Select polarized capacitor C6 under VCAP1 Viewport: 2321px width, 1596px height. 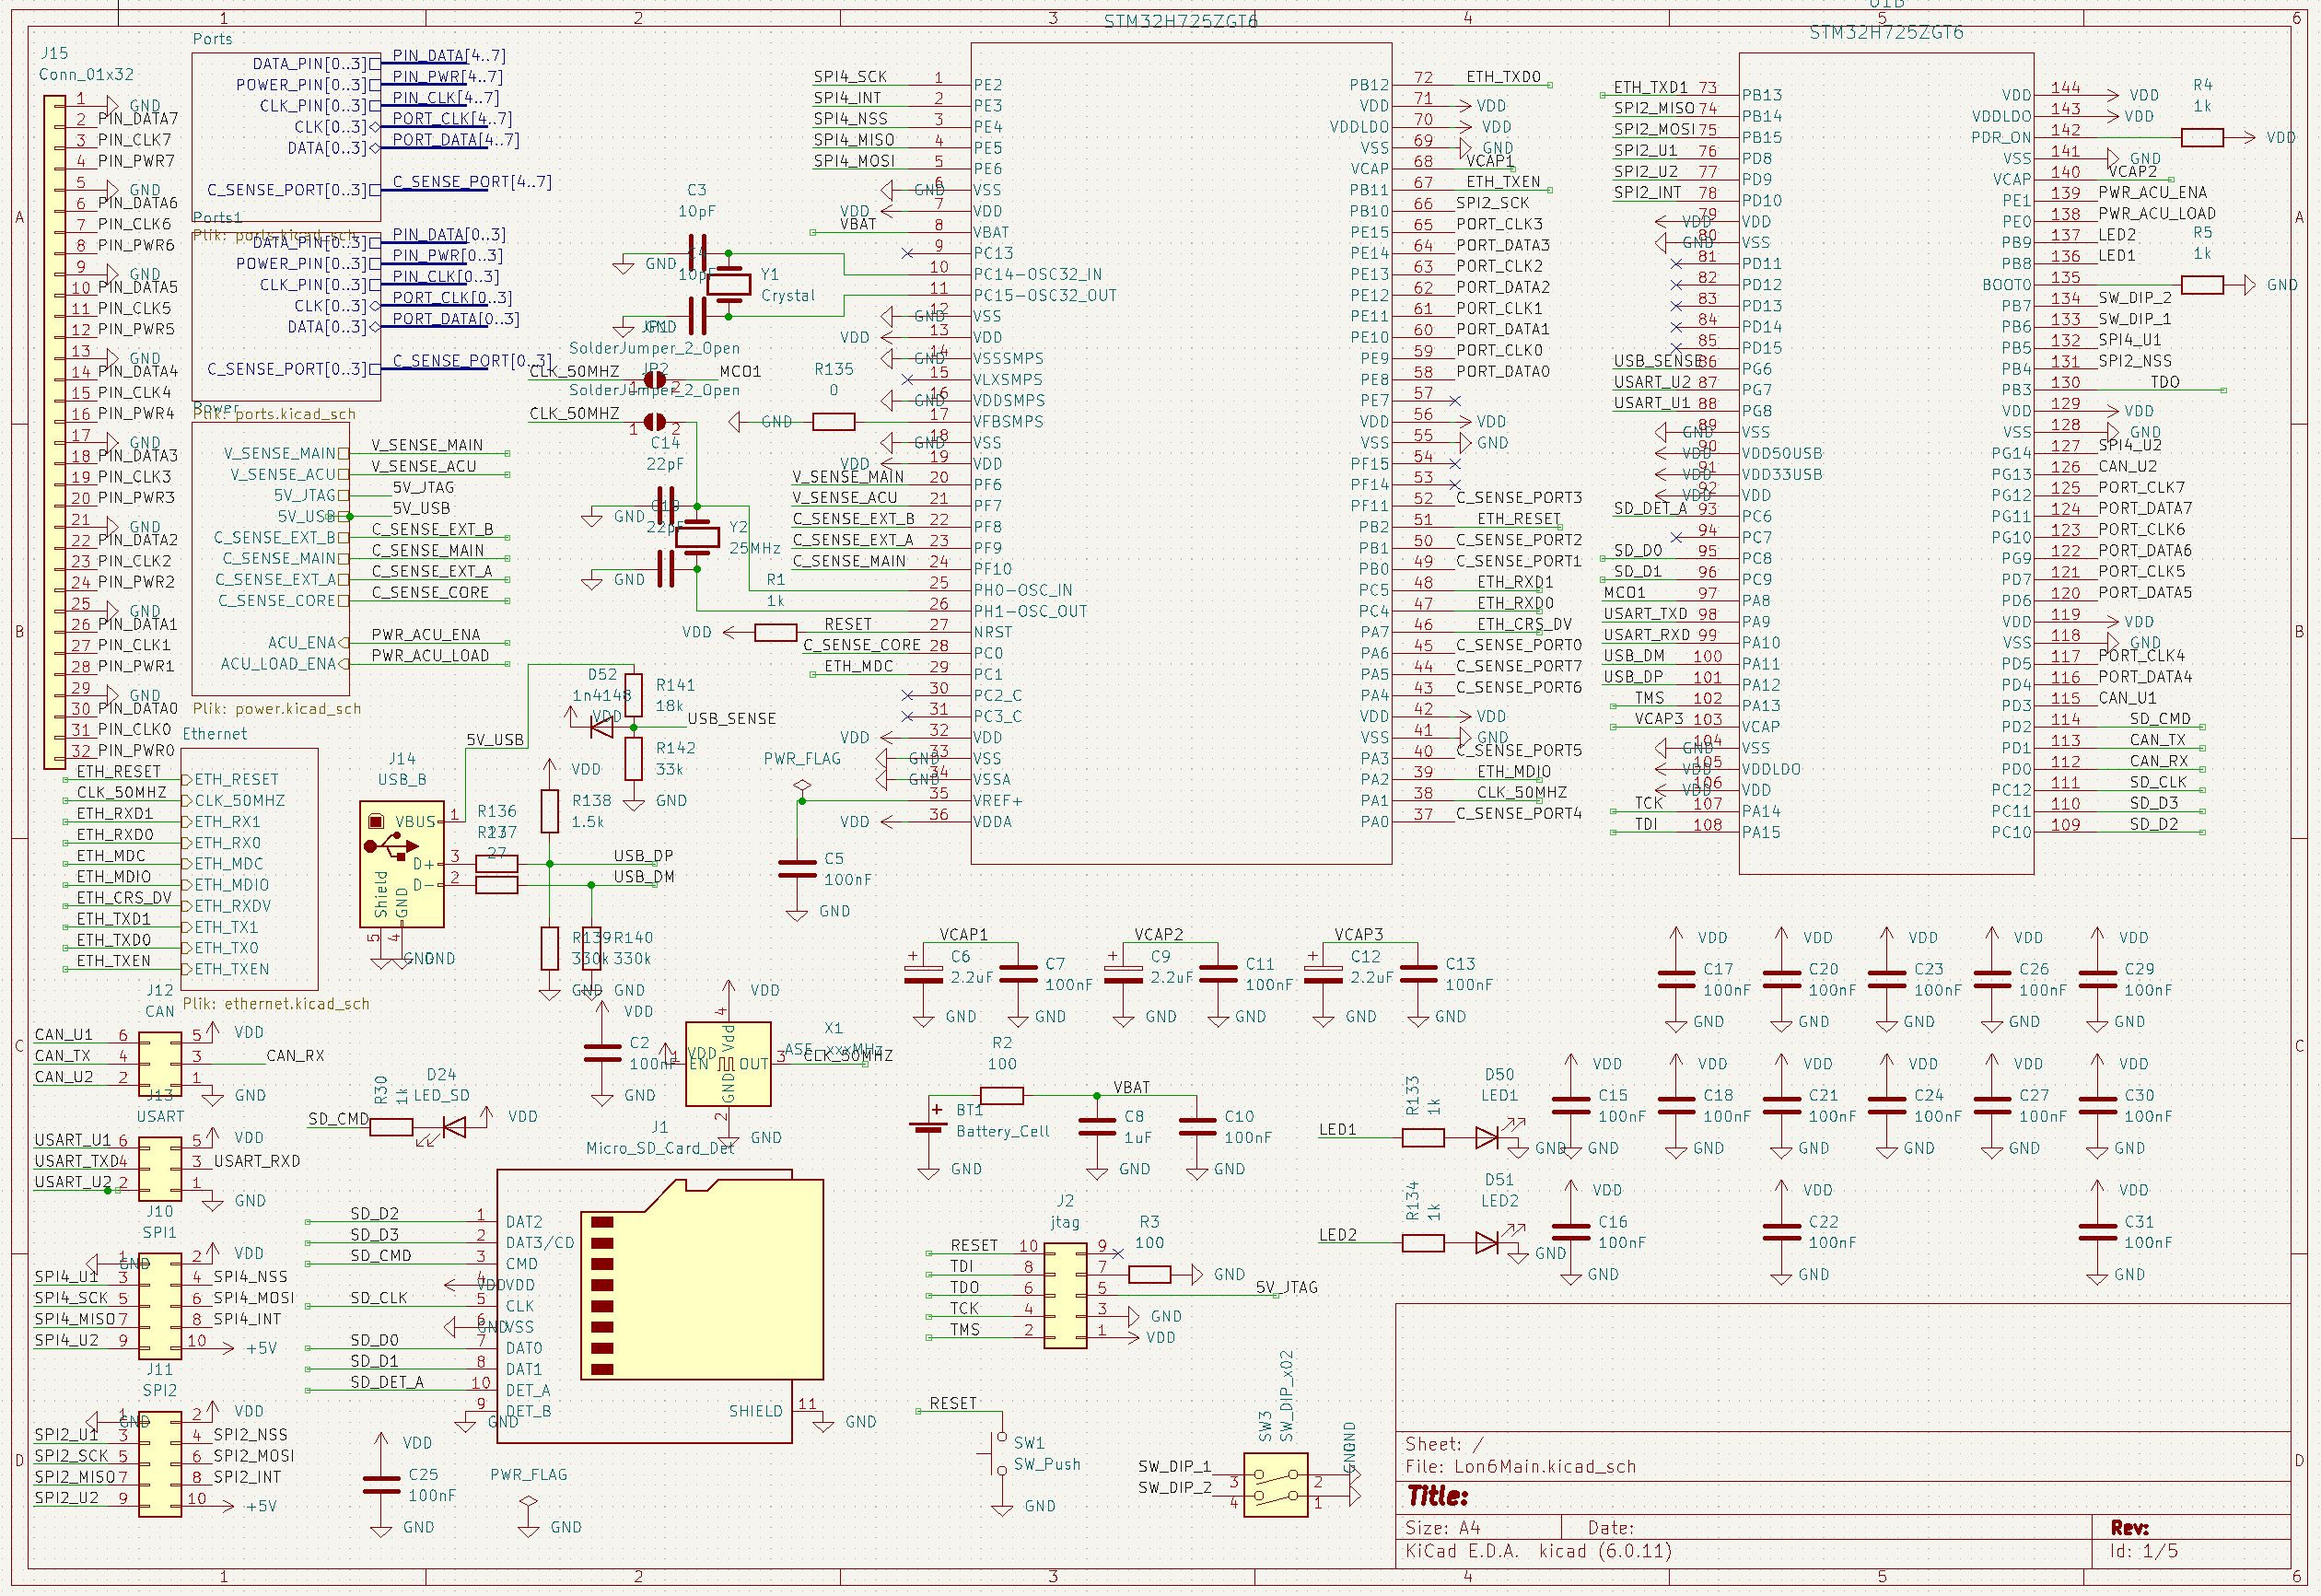[x=923, y=972]
